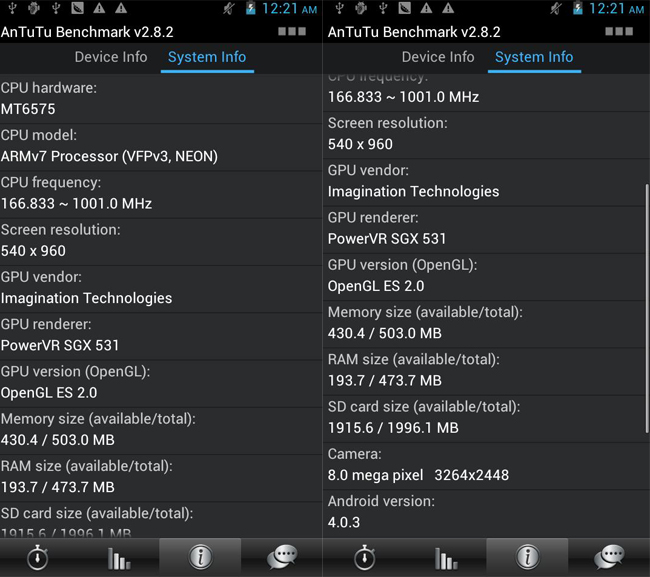
Task: Open the three-square overflow menu on right screen
Action: [619, 31]
